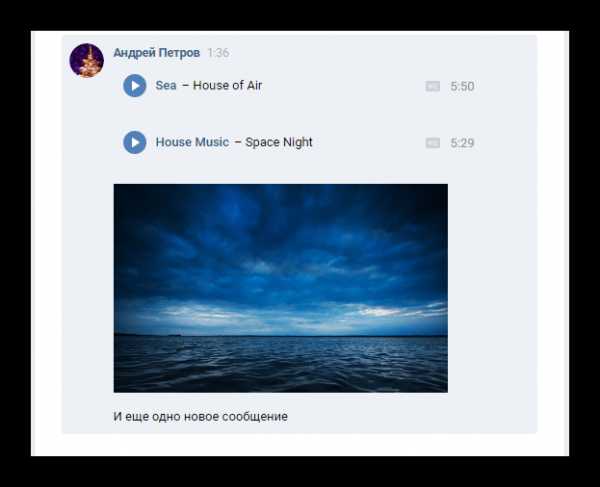Screen dimensions: 600x487
Task: Click the small gray icon beside 5:29
Action: tap(432, 143)
